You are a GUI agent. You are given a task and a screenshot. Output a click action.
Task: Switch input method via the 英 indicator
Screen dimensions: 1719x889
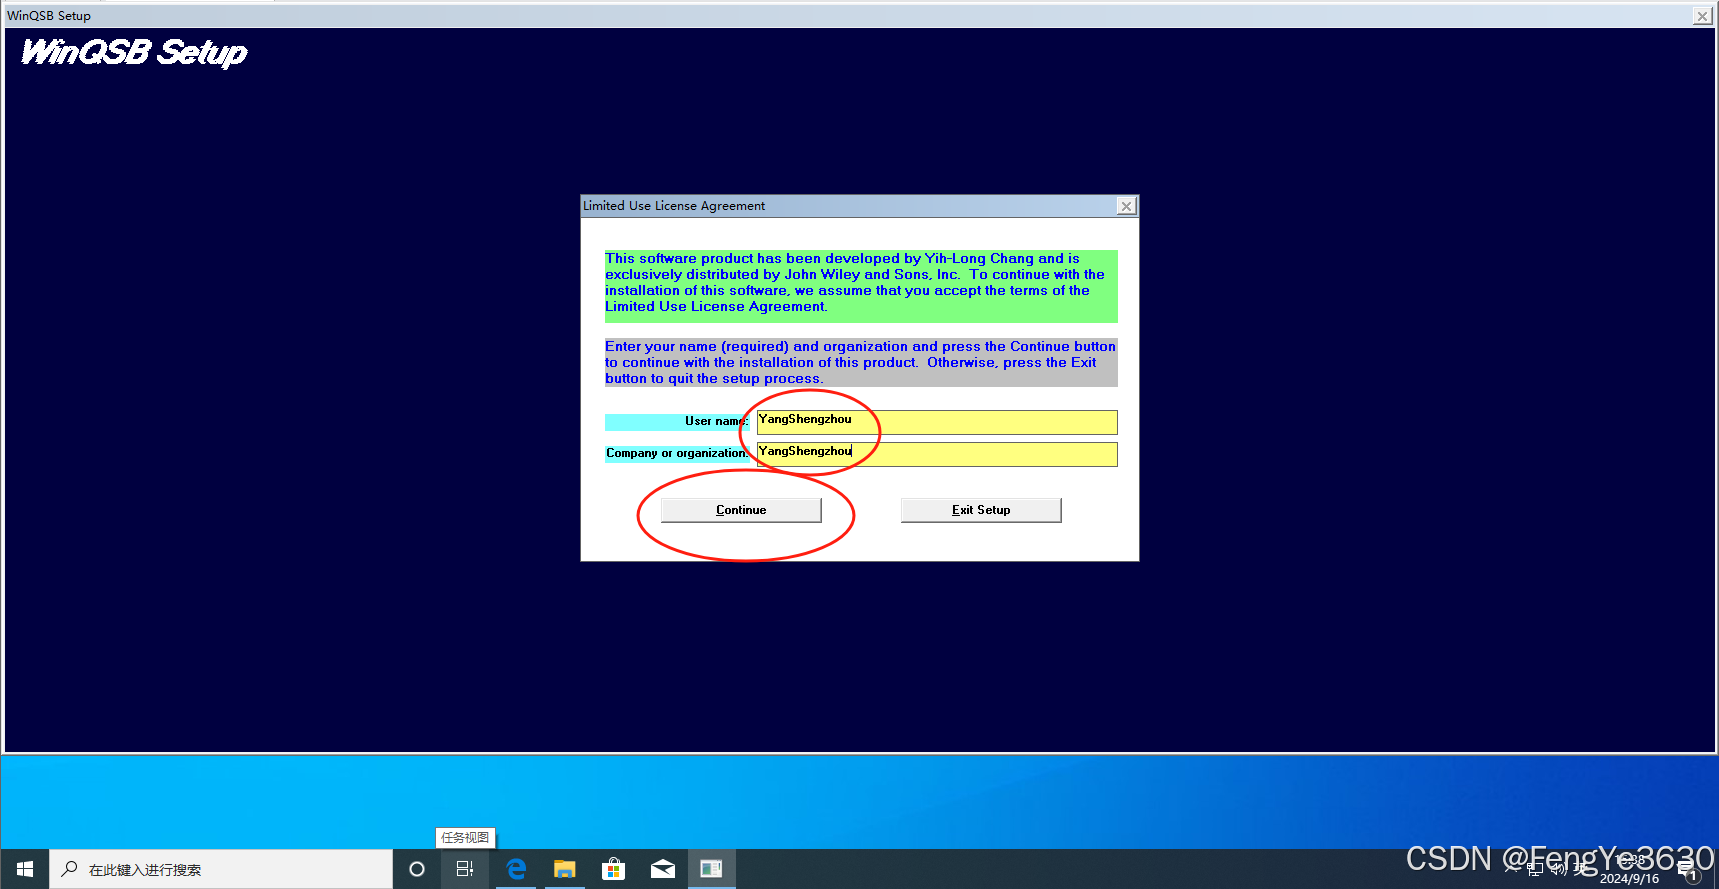point(1581,869)
